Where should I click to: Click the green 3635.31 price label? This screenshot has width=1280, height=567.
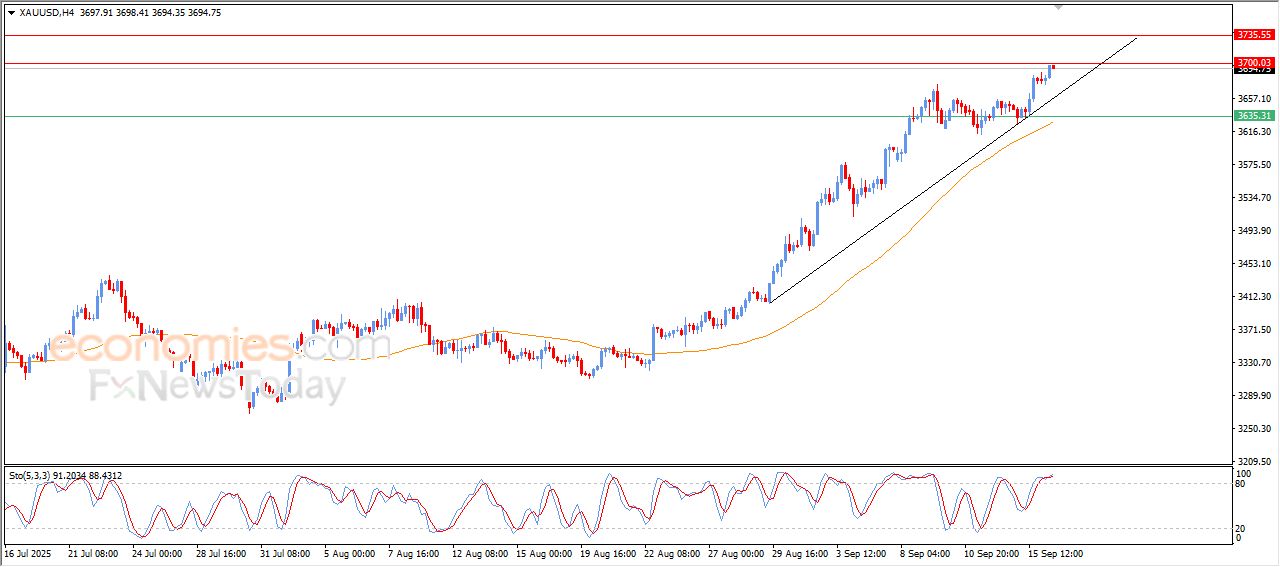click(1254, 116)
